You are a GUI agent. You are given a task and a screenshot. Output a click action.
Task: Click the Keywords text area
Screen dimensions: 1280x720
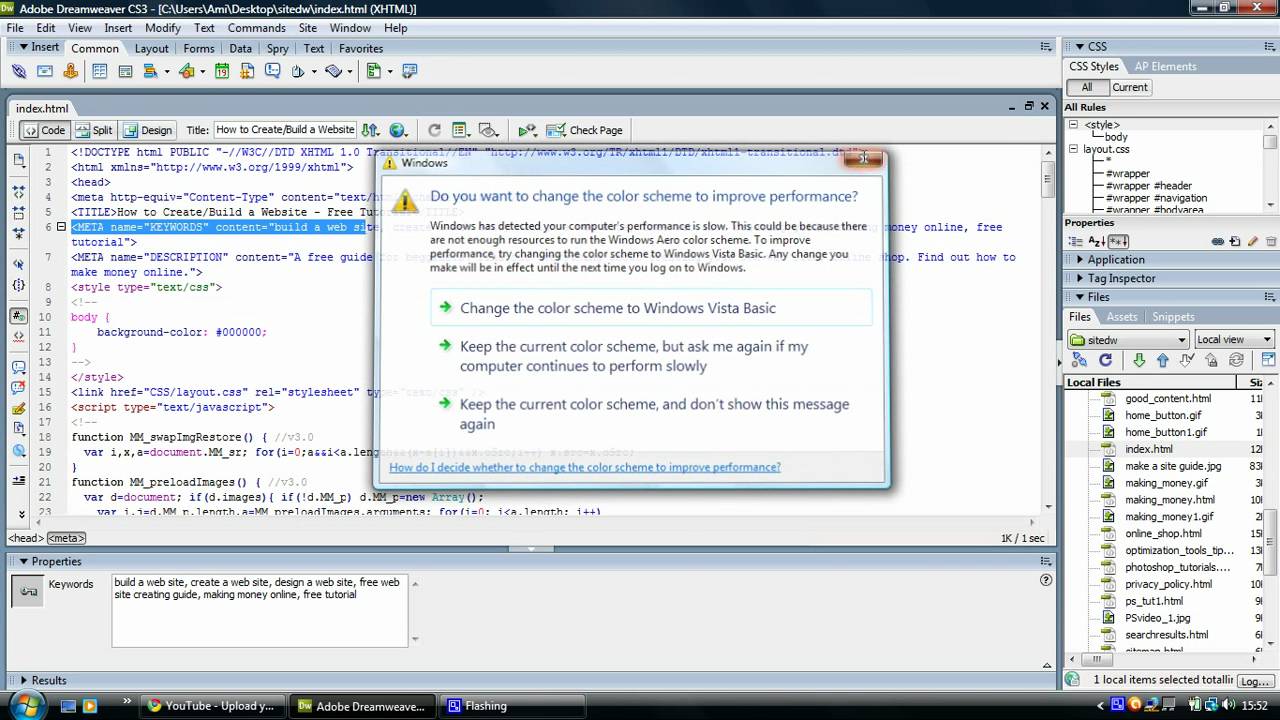(260, 610)
